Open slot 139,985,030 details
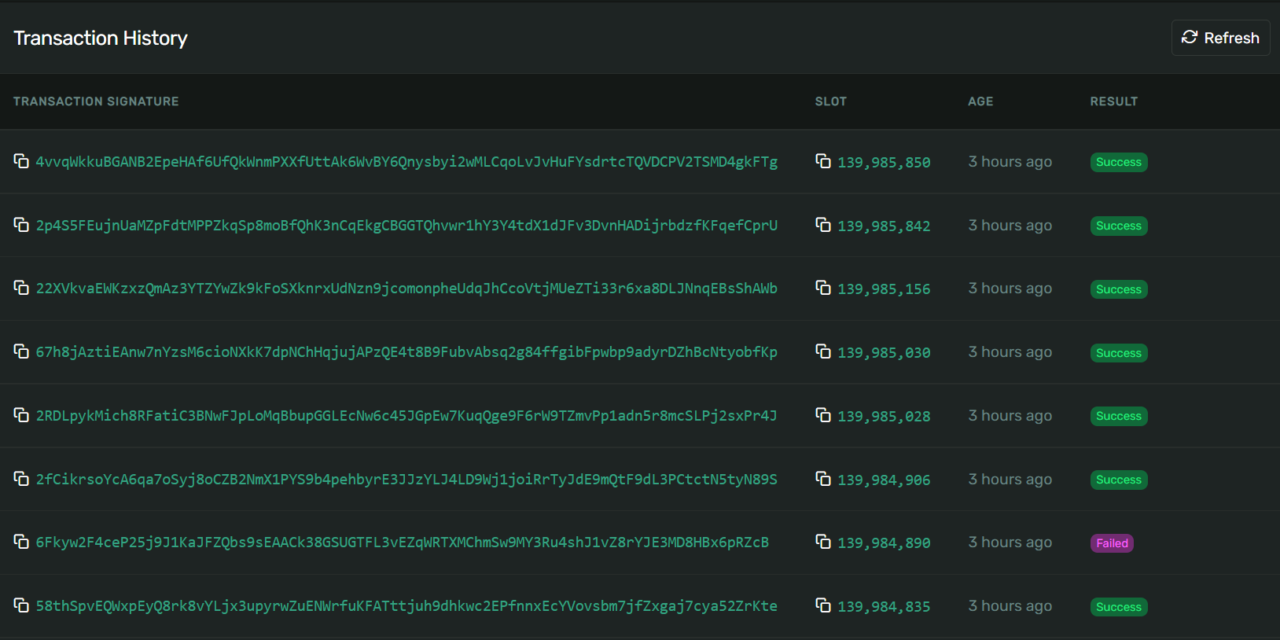Image resolution: width=1280 pixels, height=640 pixels. 884,352
